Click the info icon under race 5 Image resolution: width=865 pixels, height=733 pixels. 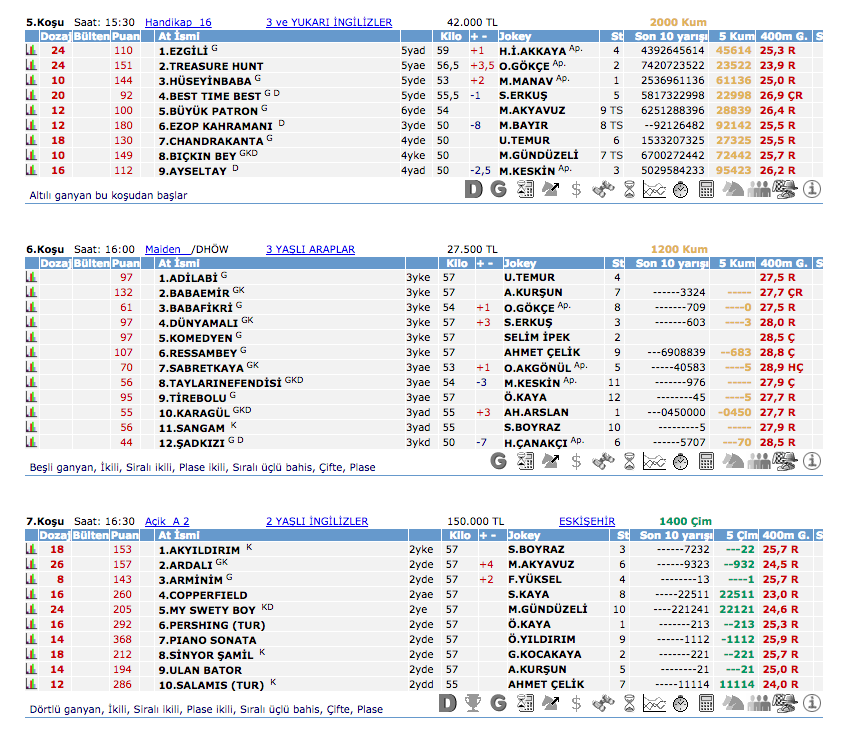pyautogui.click(x=811, y=189)
